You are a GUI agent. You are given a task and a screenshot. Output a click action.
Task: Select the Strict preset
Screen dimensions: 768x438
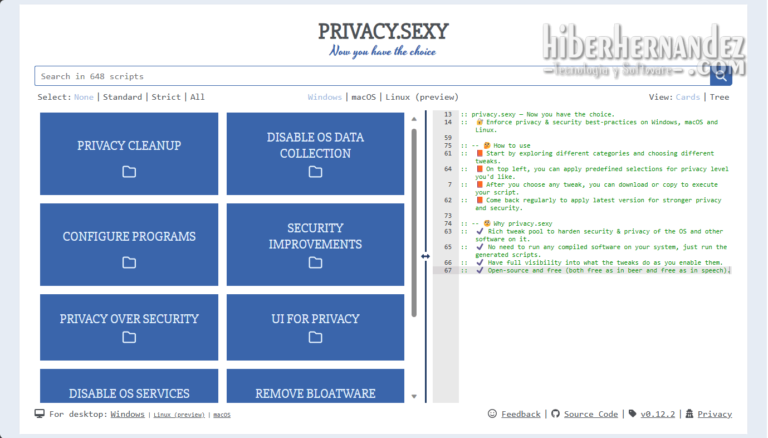167,97
